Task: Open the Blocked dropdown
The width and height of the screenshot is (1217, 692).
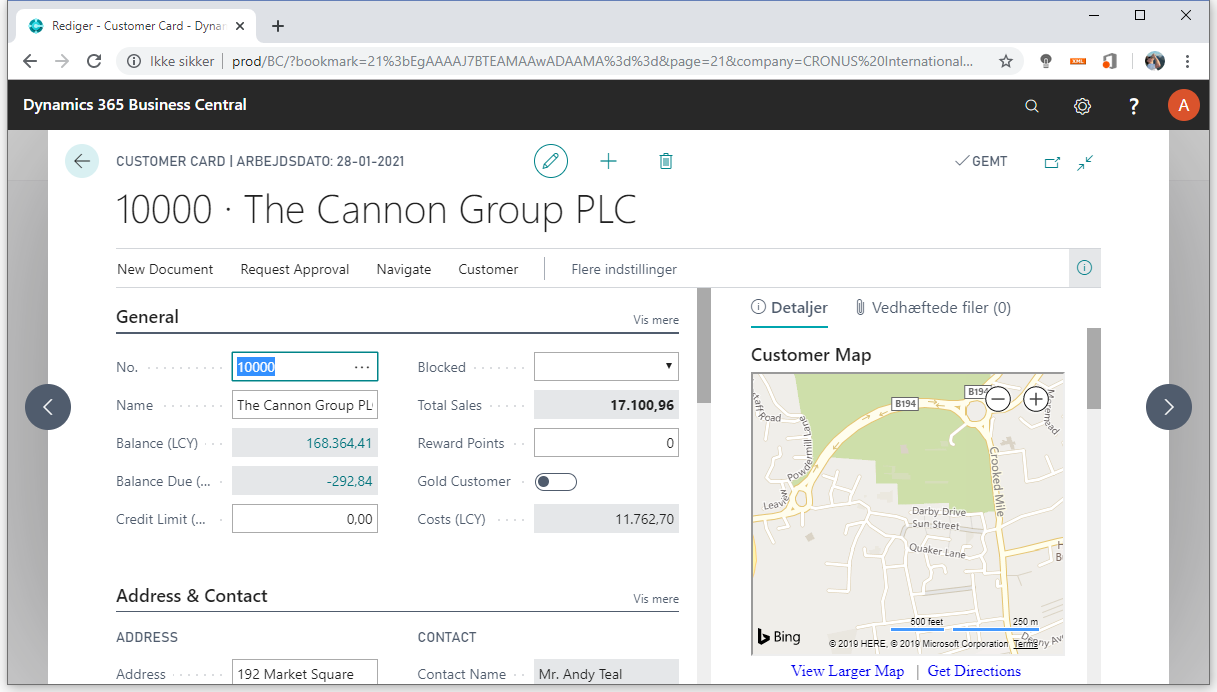Action: tap(606, 367)
